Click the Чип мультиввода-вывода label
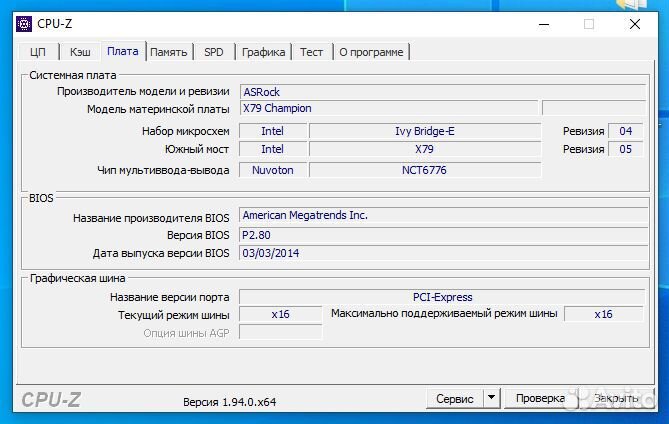Viewport: 669px width, 424px height. (163, 170)
